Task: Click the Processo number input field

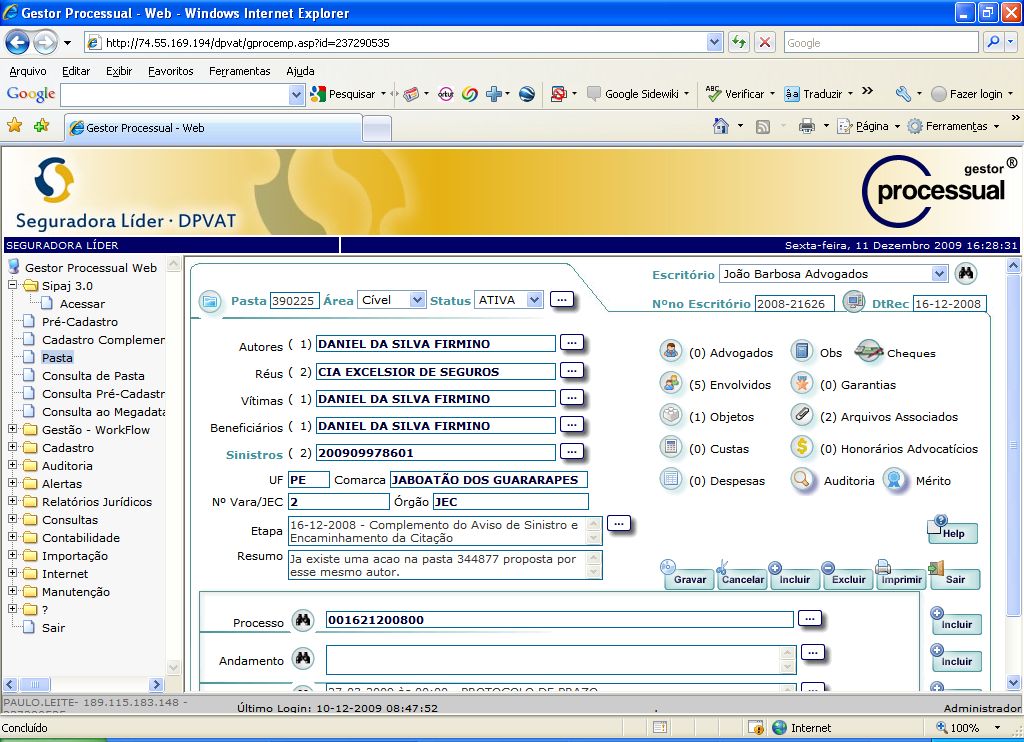Action: pyautogui.click(x=560, y=620)
